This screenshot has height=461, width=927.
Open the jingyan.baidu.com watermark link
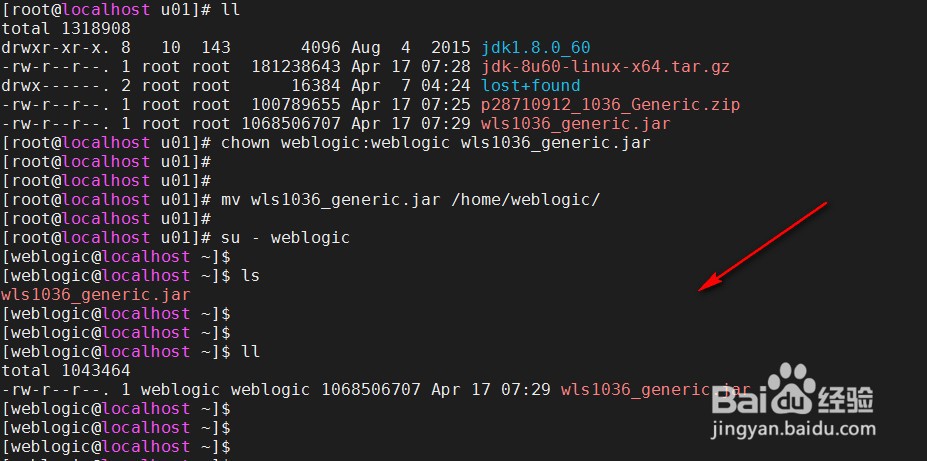[794, 428]
